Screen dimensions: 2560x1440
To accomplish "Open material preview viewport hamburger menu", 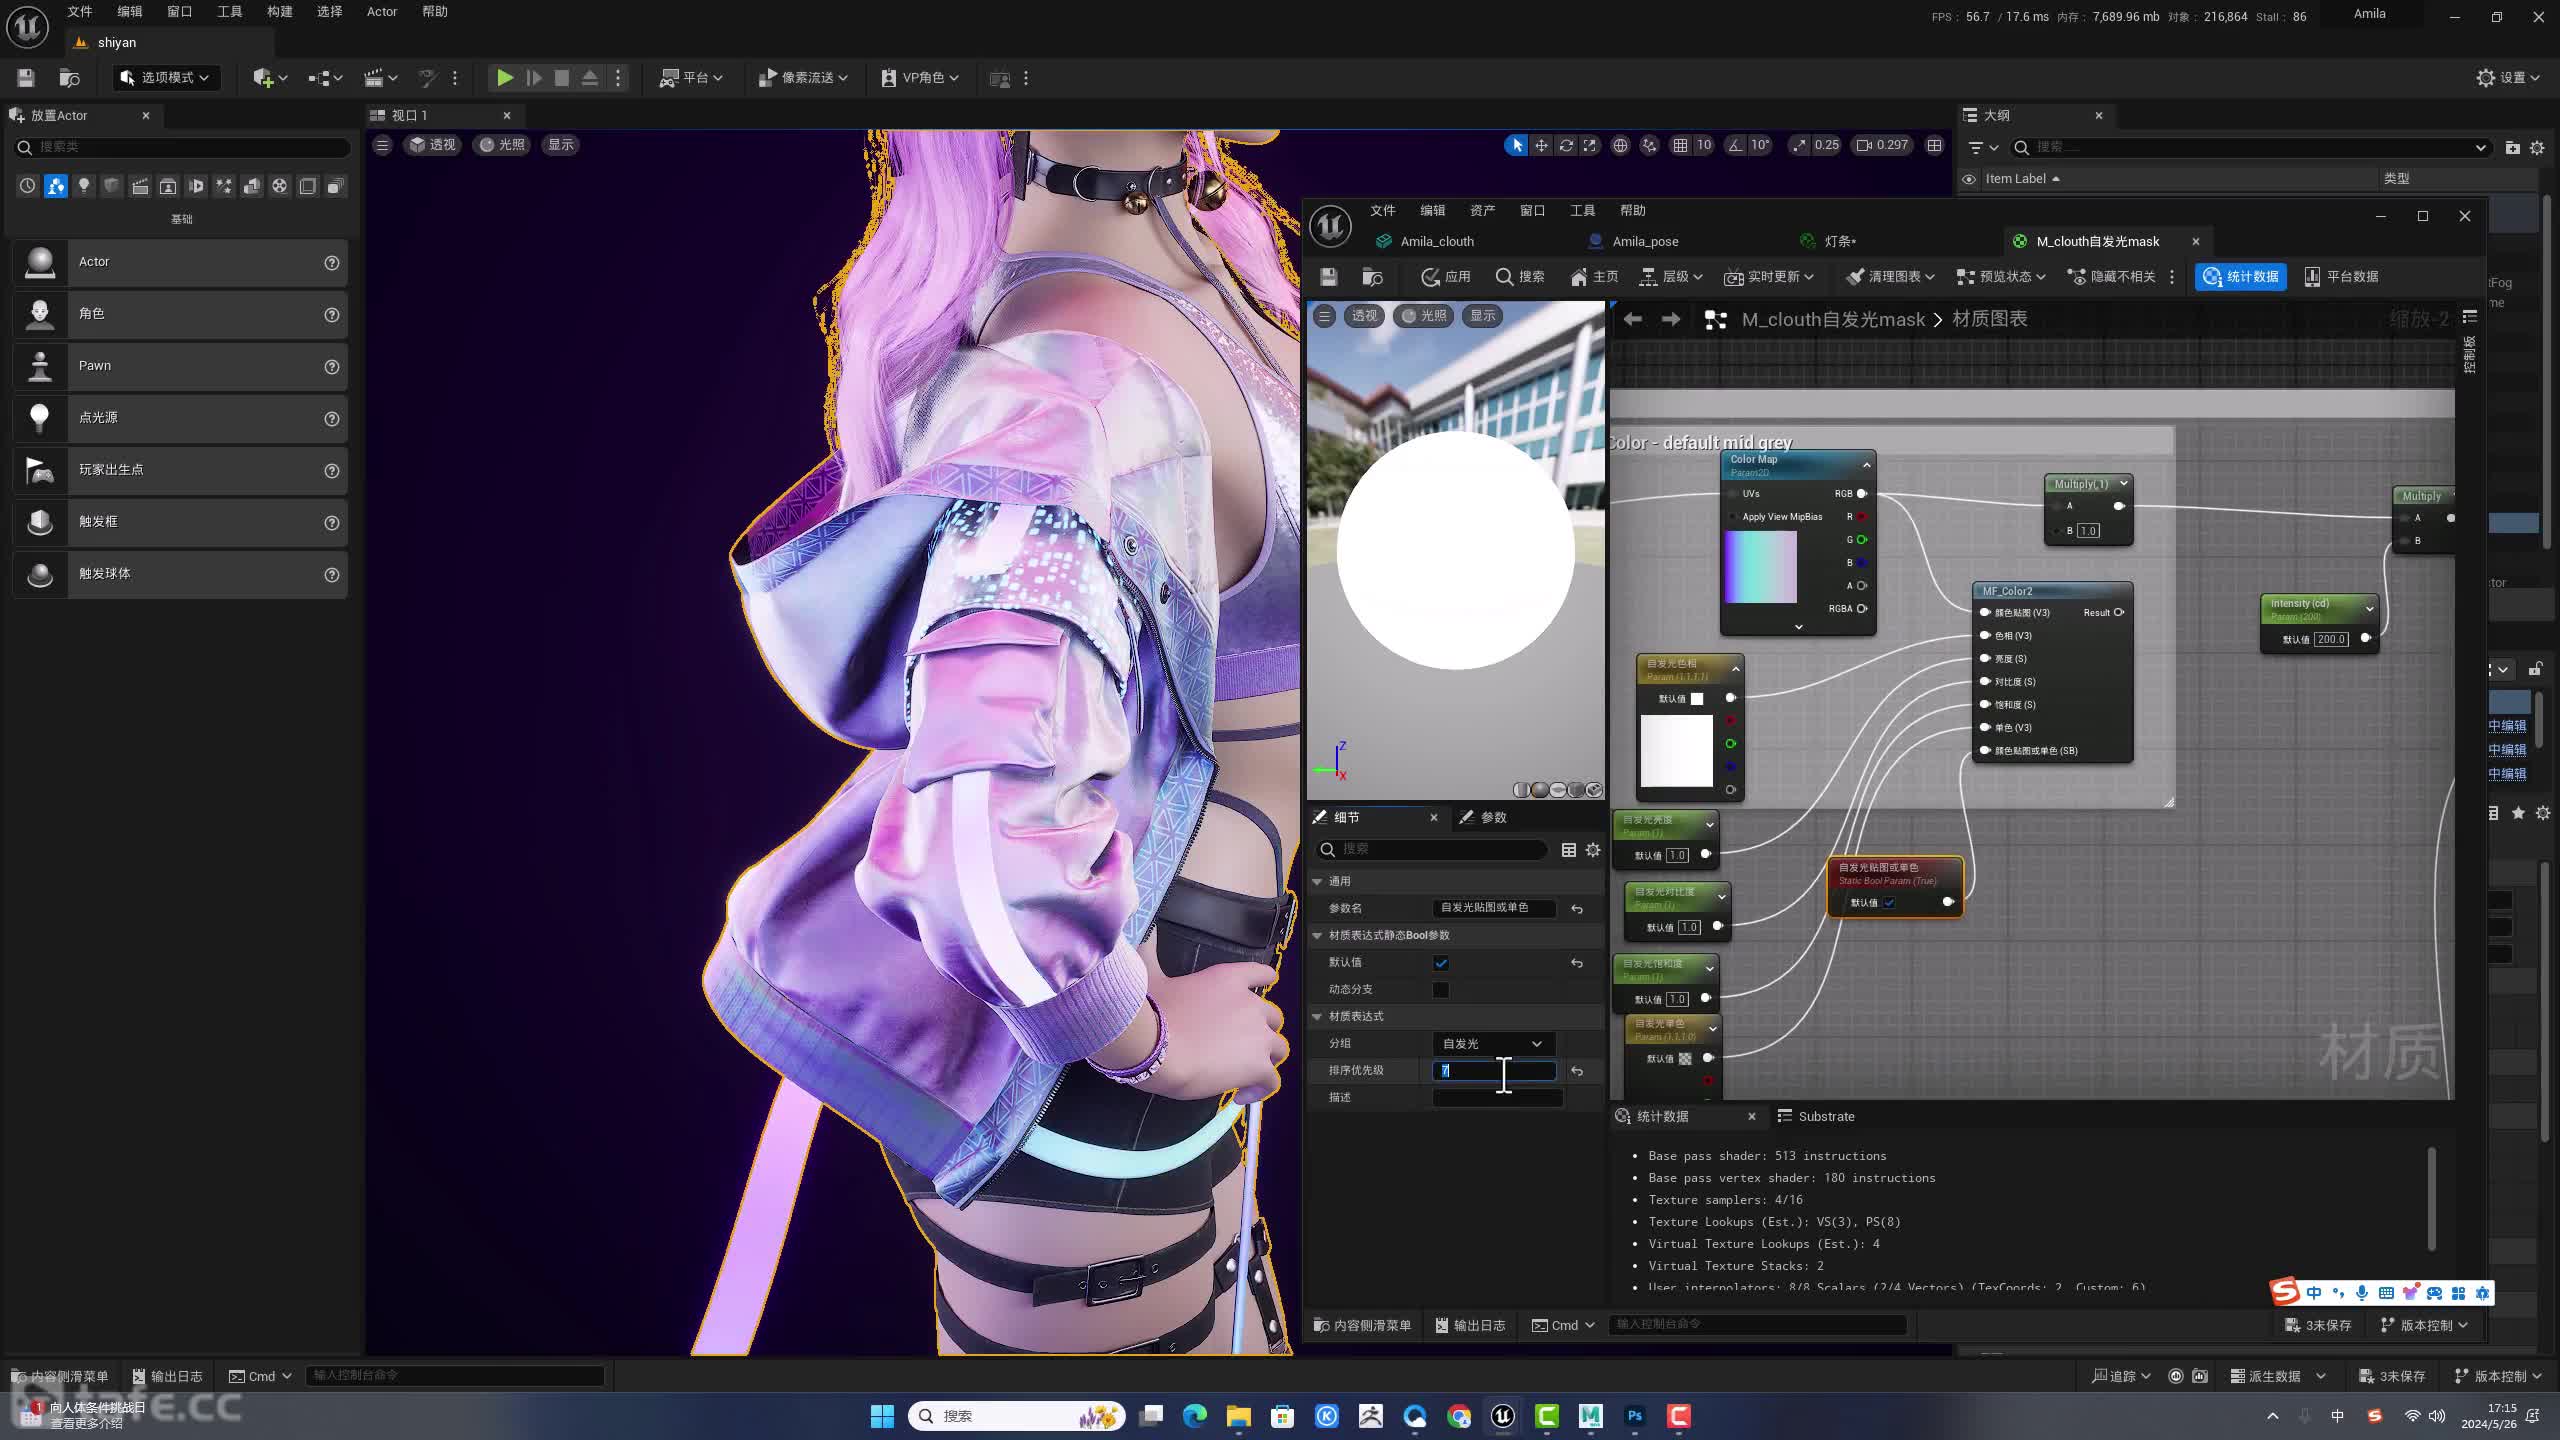I will [x=1324, y=316].
